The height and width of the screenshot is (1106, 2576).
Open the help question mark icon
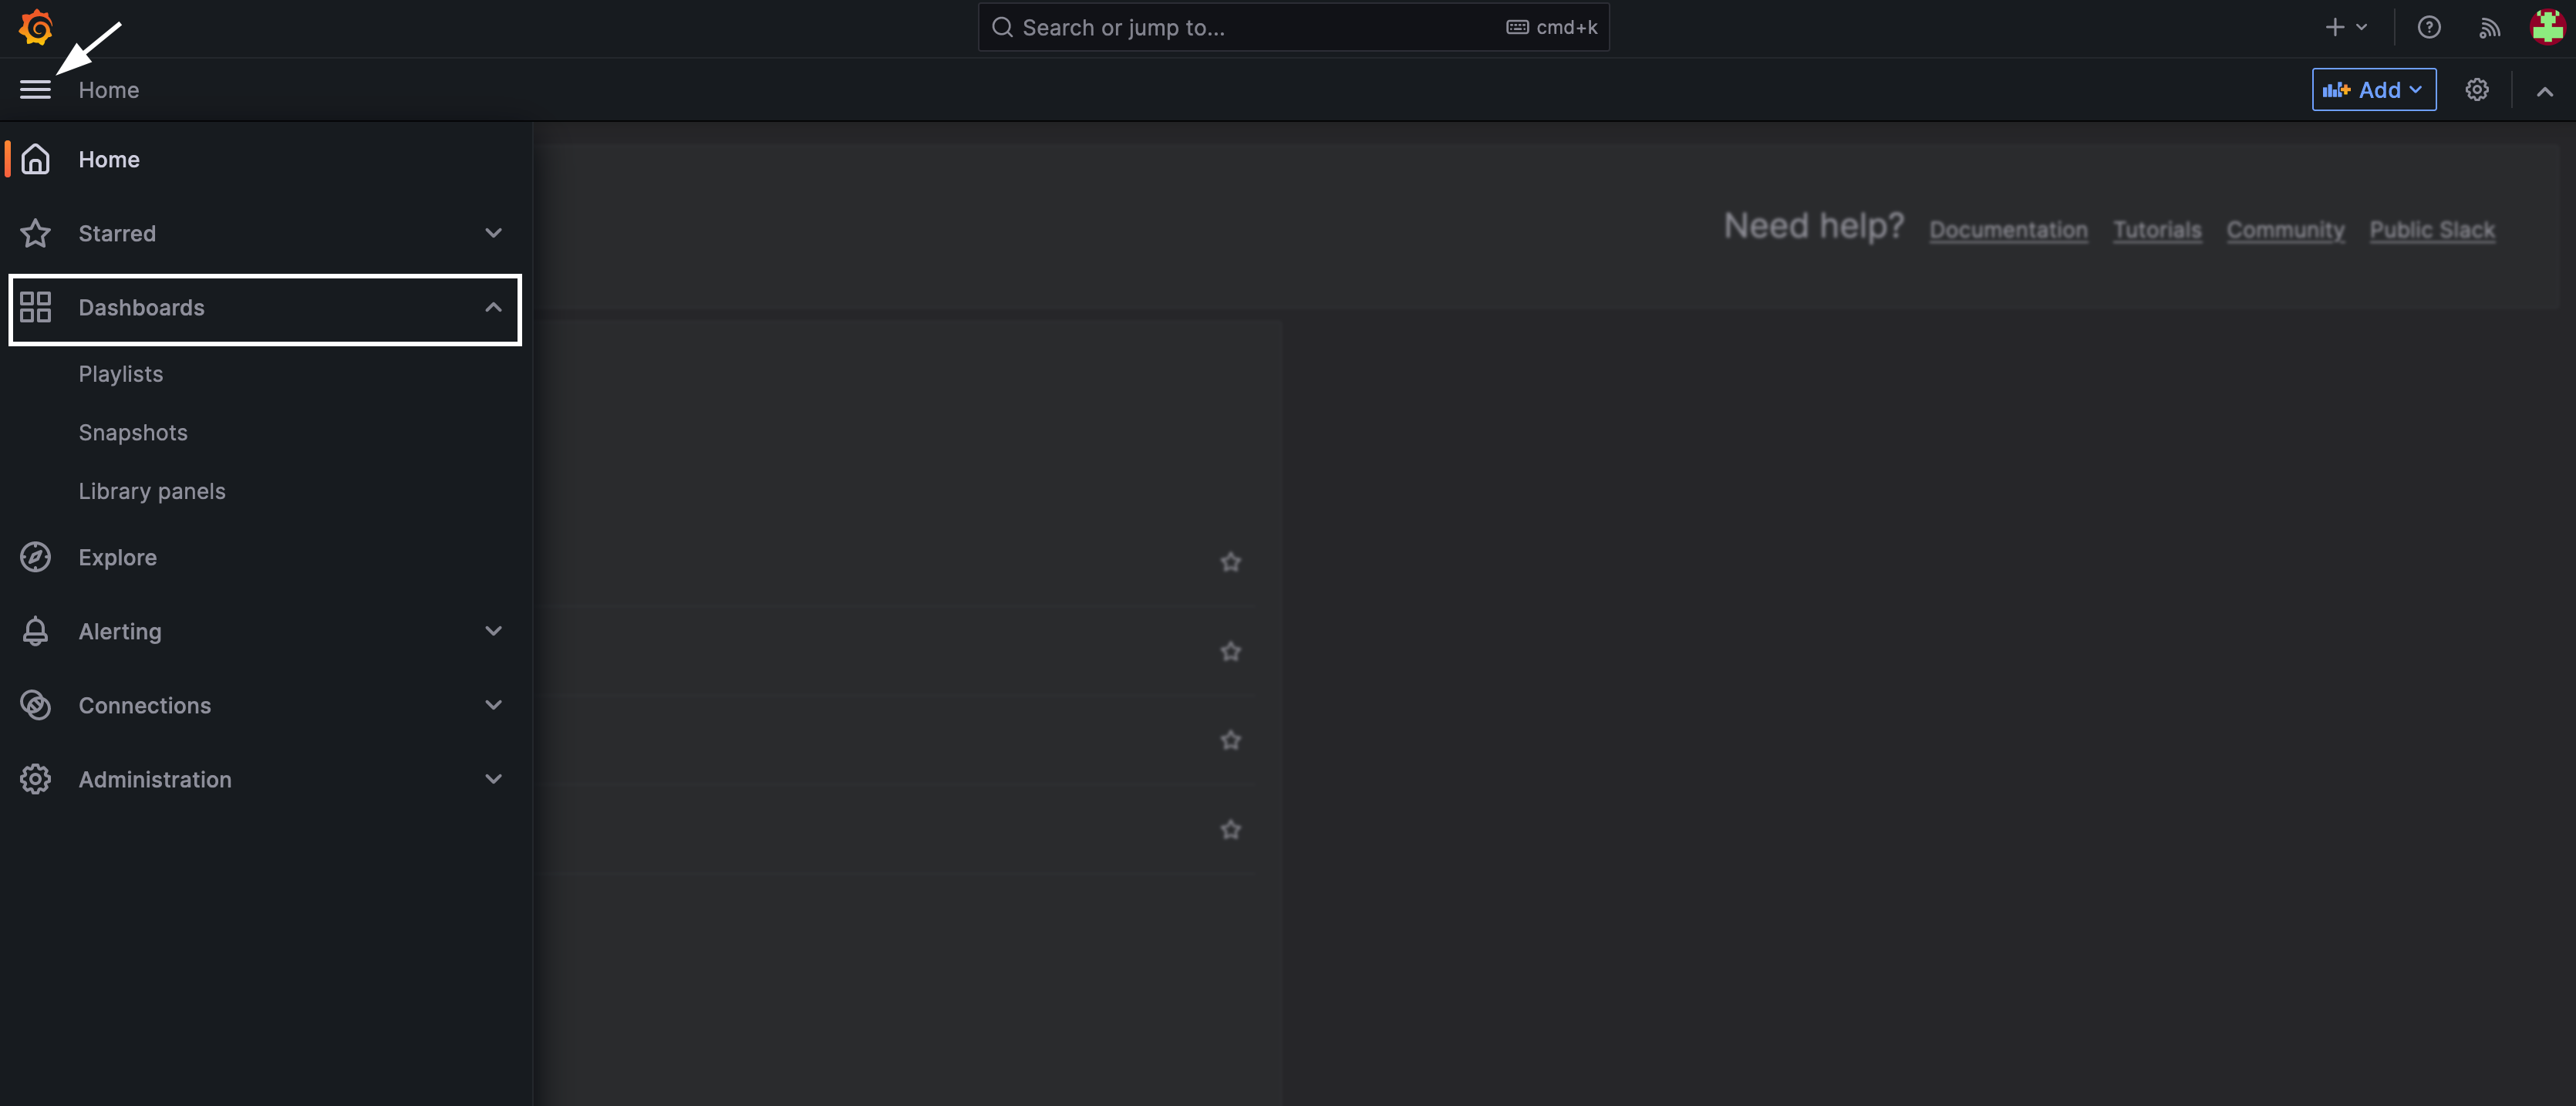coord(2429,27)
